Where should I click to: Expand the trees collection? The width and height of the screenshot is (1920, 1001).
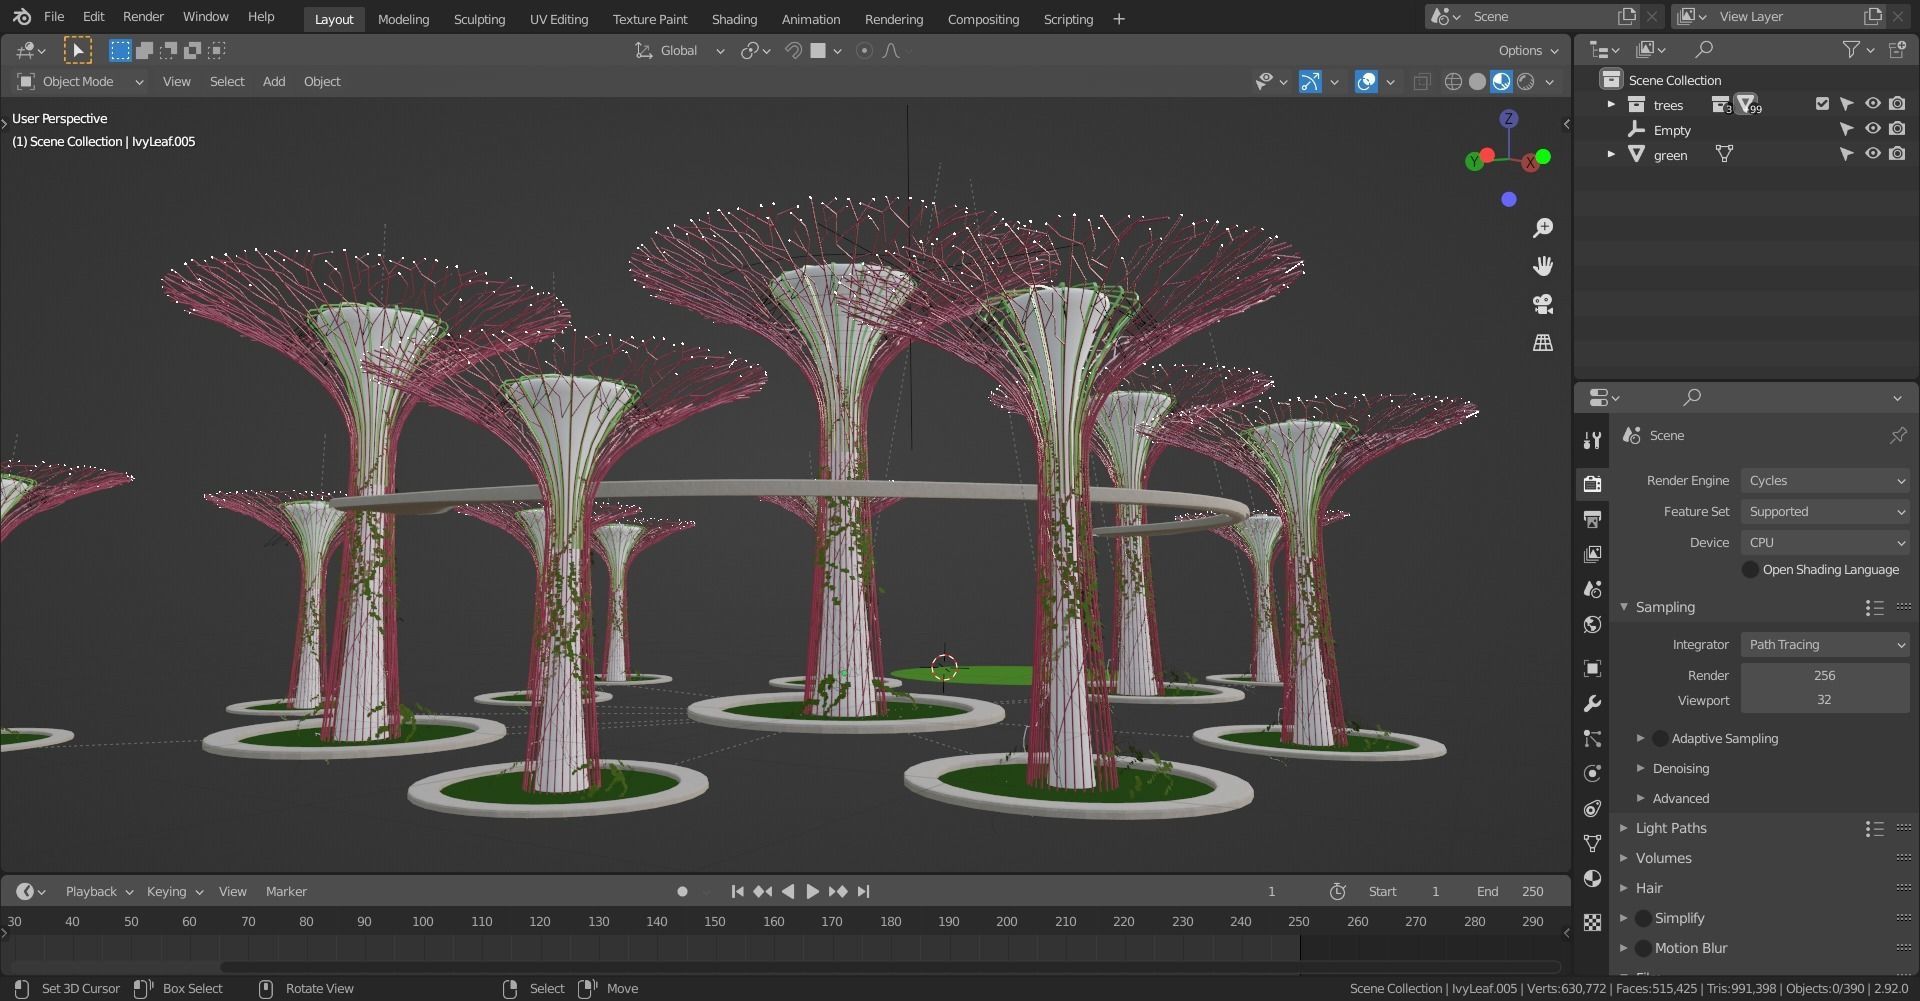click(x=1611, y=105)
